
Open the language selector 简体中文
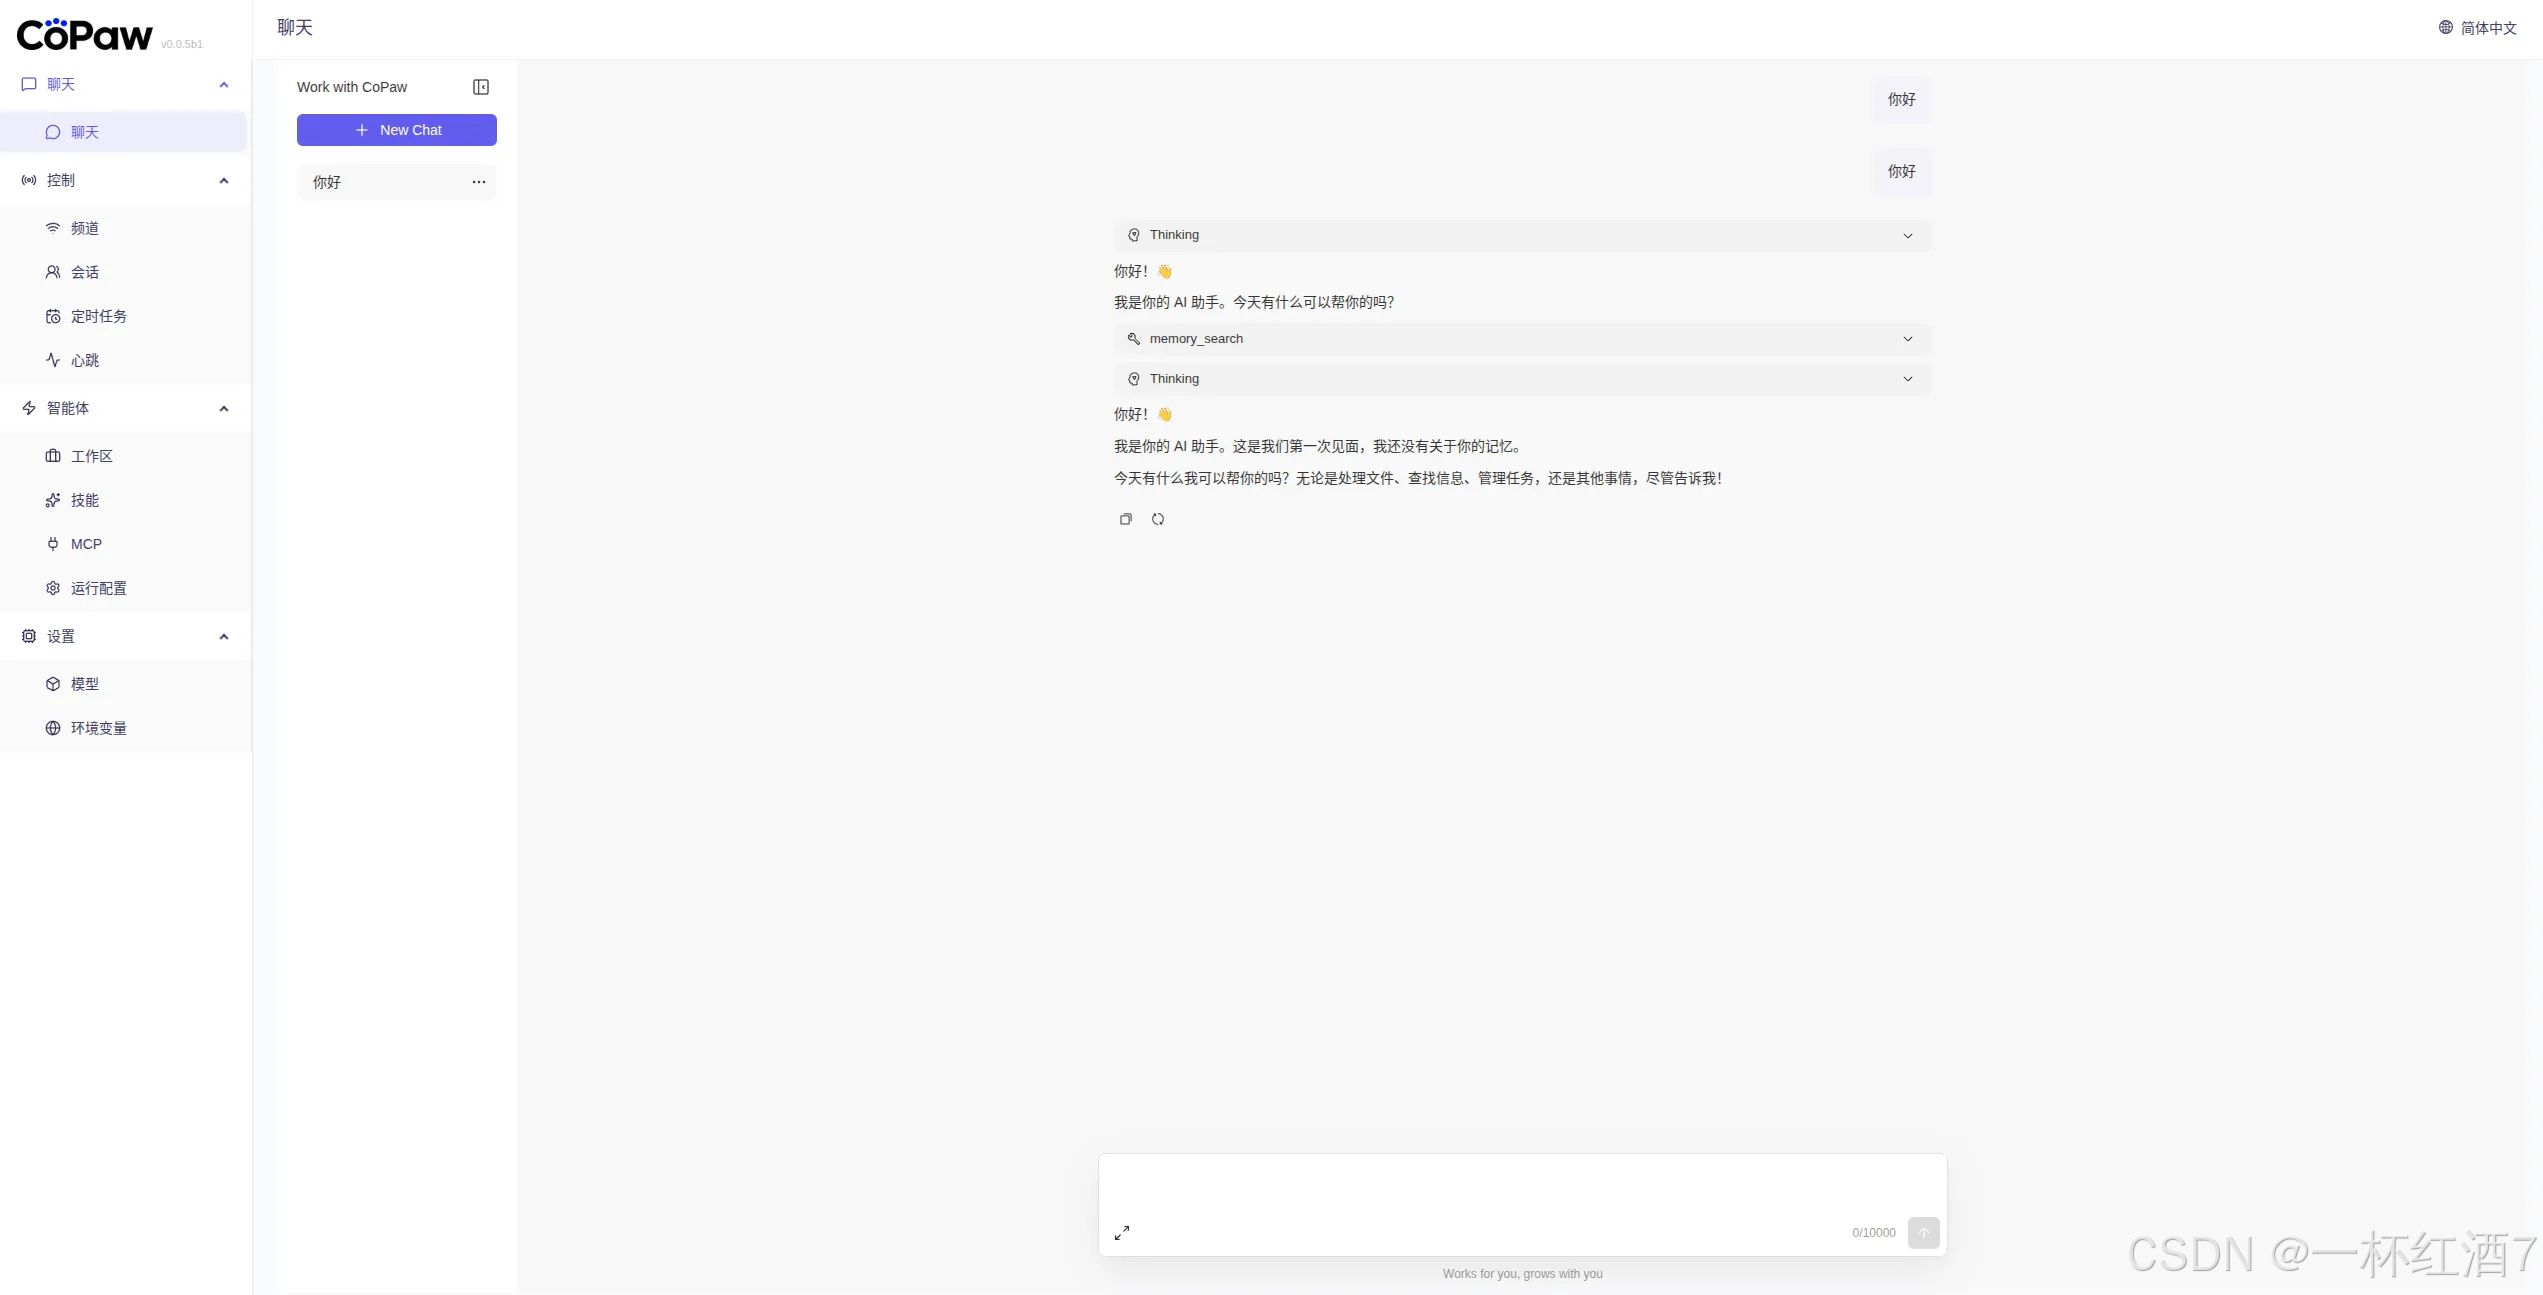pos(2478,28)
